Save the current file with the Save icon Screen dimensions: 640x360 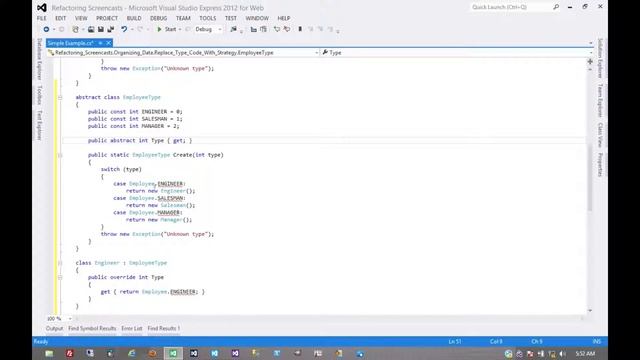tap(100, 29)
